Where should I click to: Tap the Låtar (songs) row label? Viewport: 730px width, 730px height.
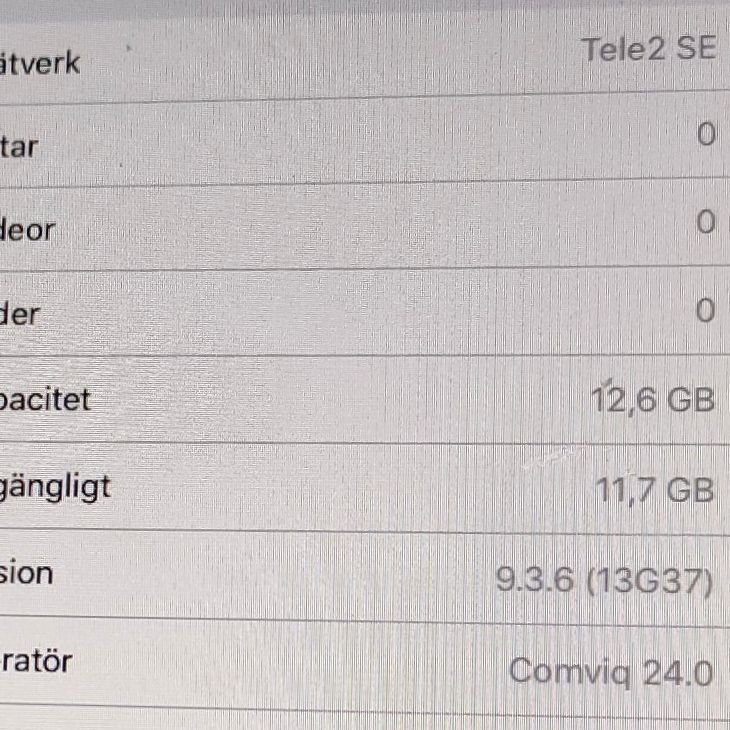pyautogui.click(x=19, y=147)
